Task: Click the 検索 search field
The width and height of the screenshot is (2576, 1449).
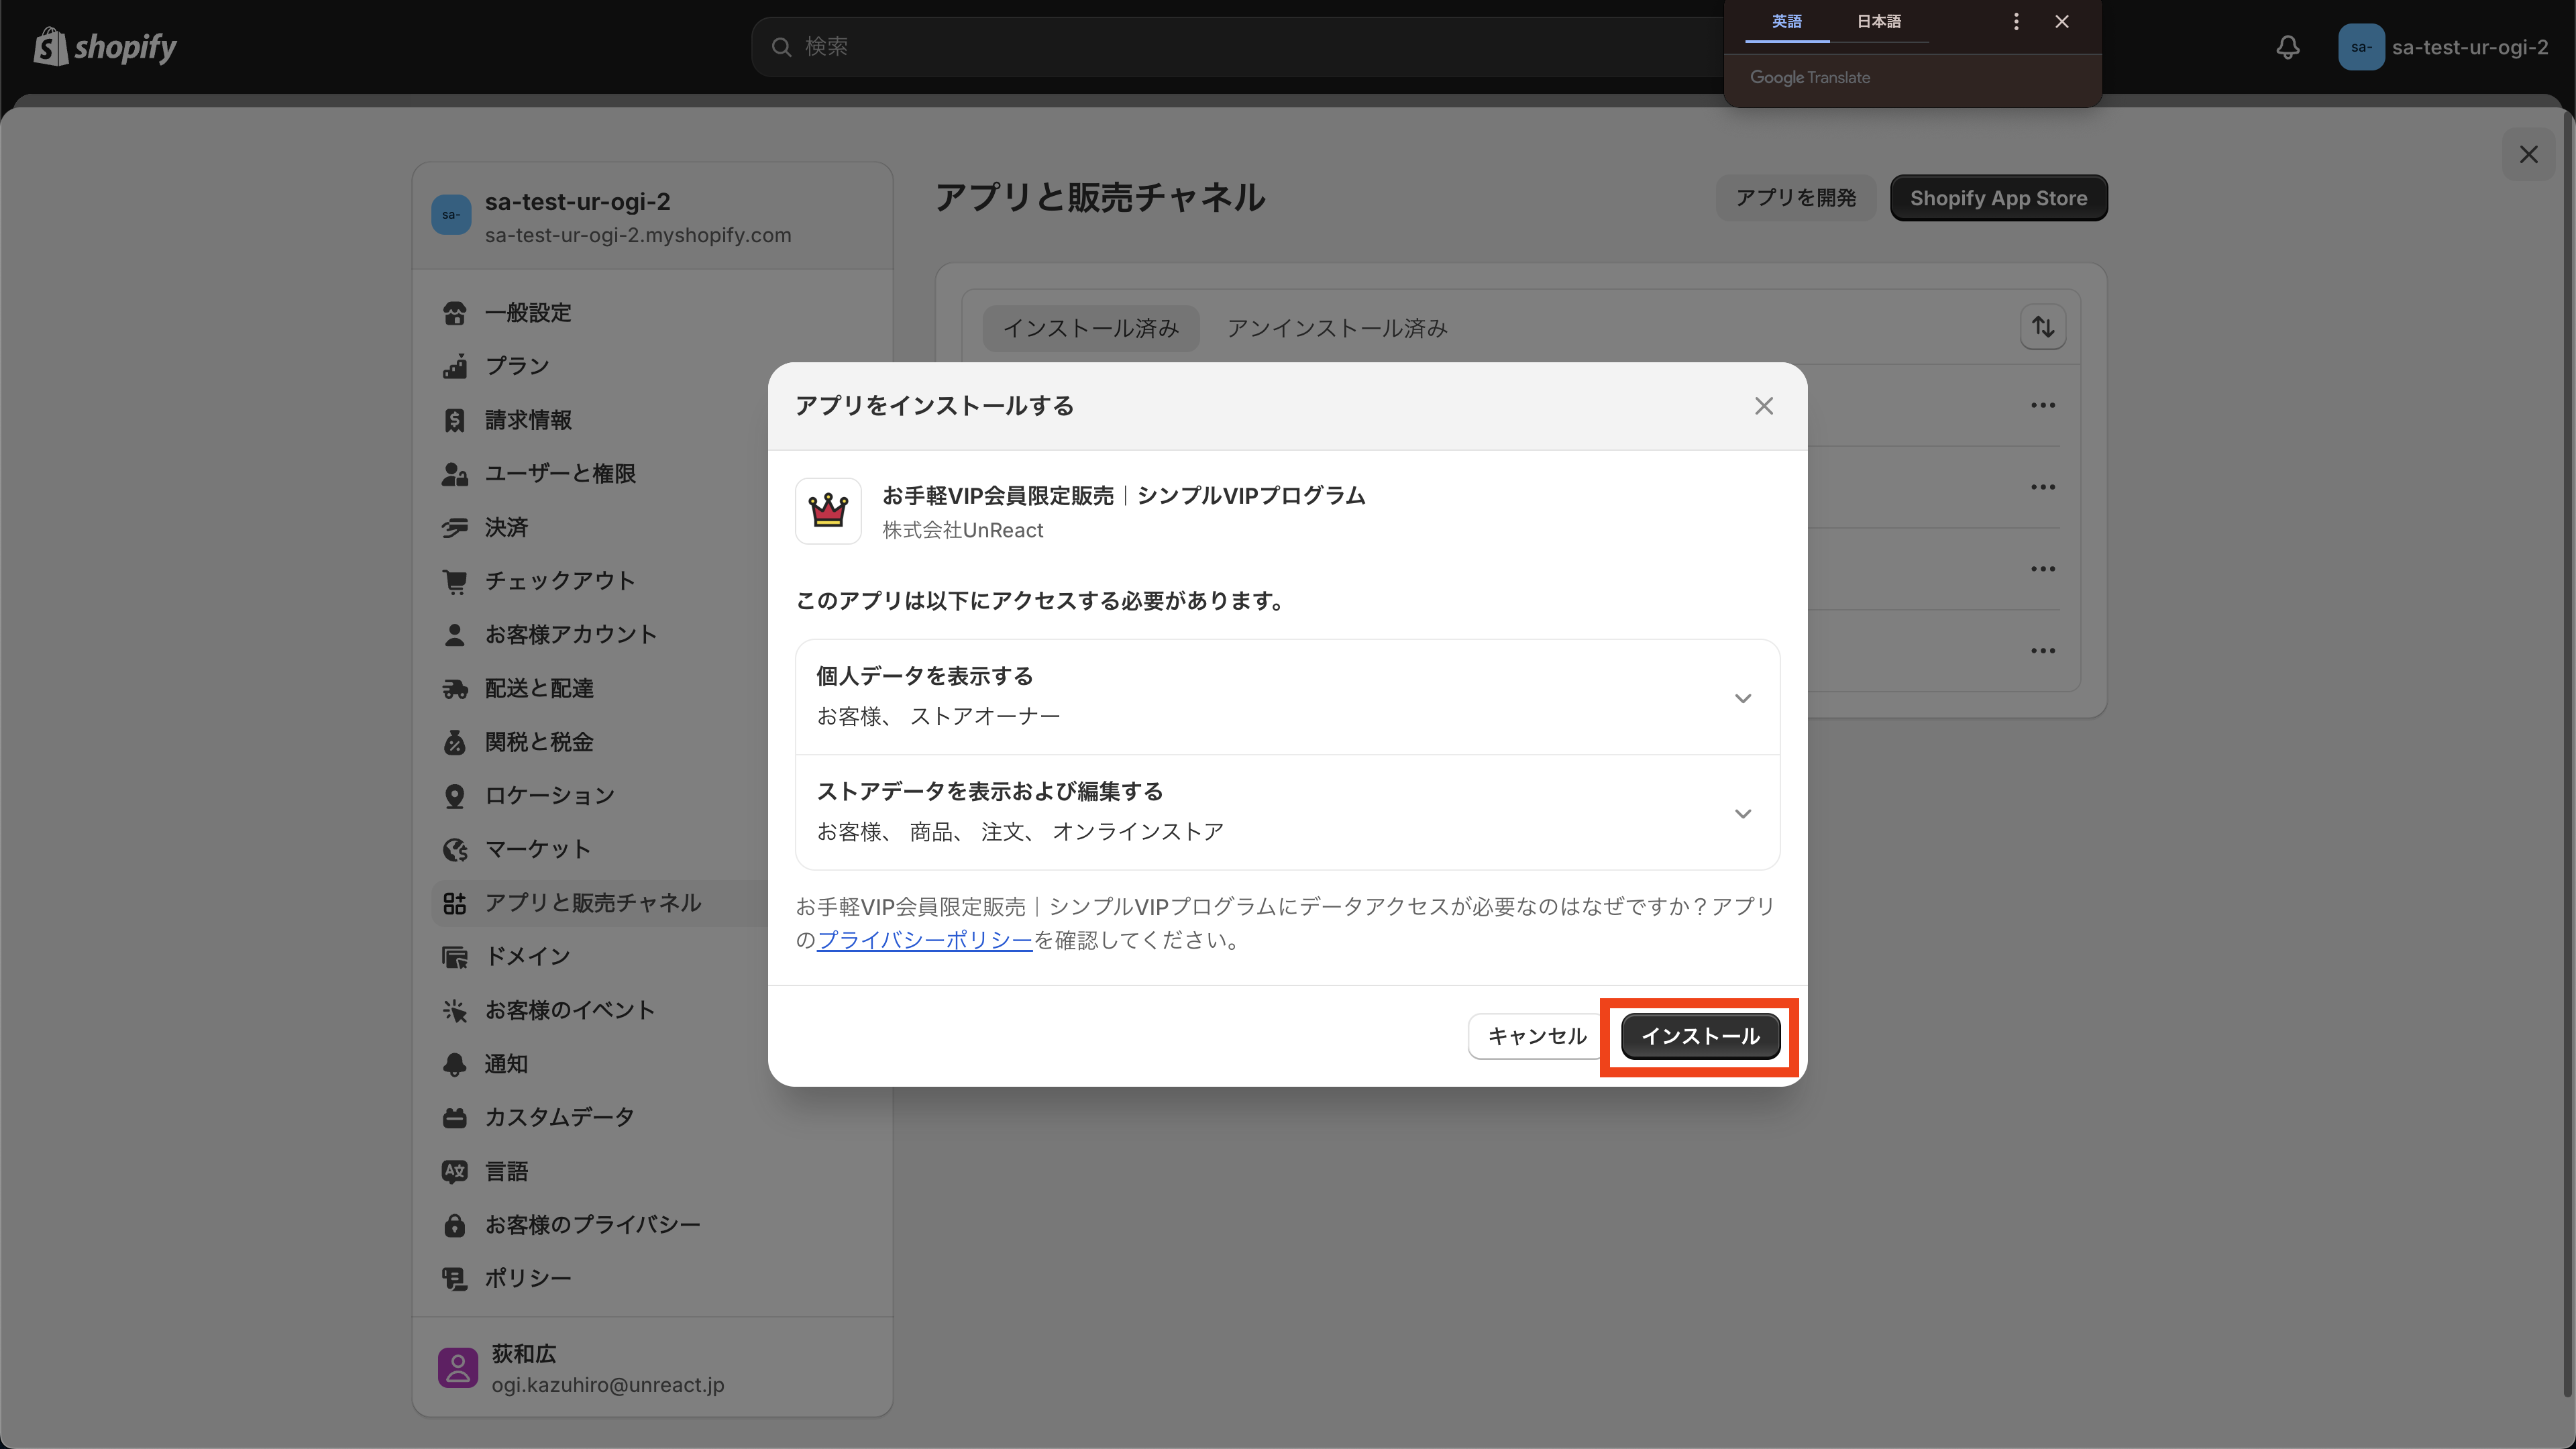Action: 1100,46
